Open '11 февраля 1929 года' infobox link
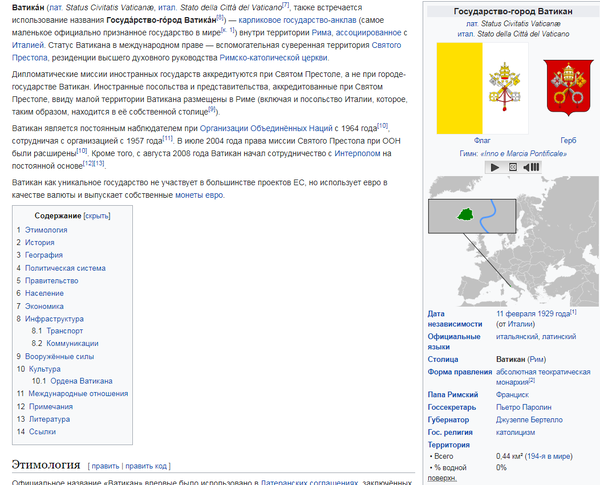Image resolution: width=600 pixels, height=485 pixels. 533,314
